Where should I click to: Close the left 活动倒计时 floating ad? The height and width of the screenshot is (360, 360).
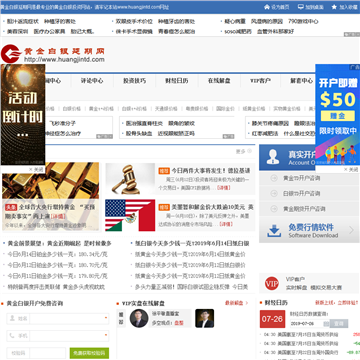[x=36, y=169]
